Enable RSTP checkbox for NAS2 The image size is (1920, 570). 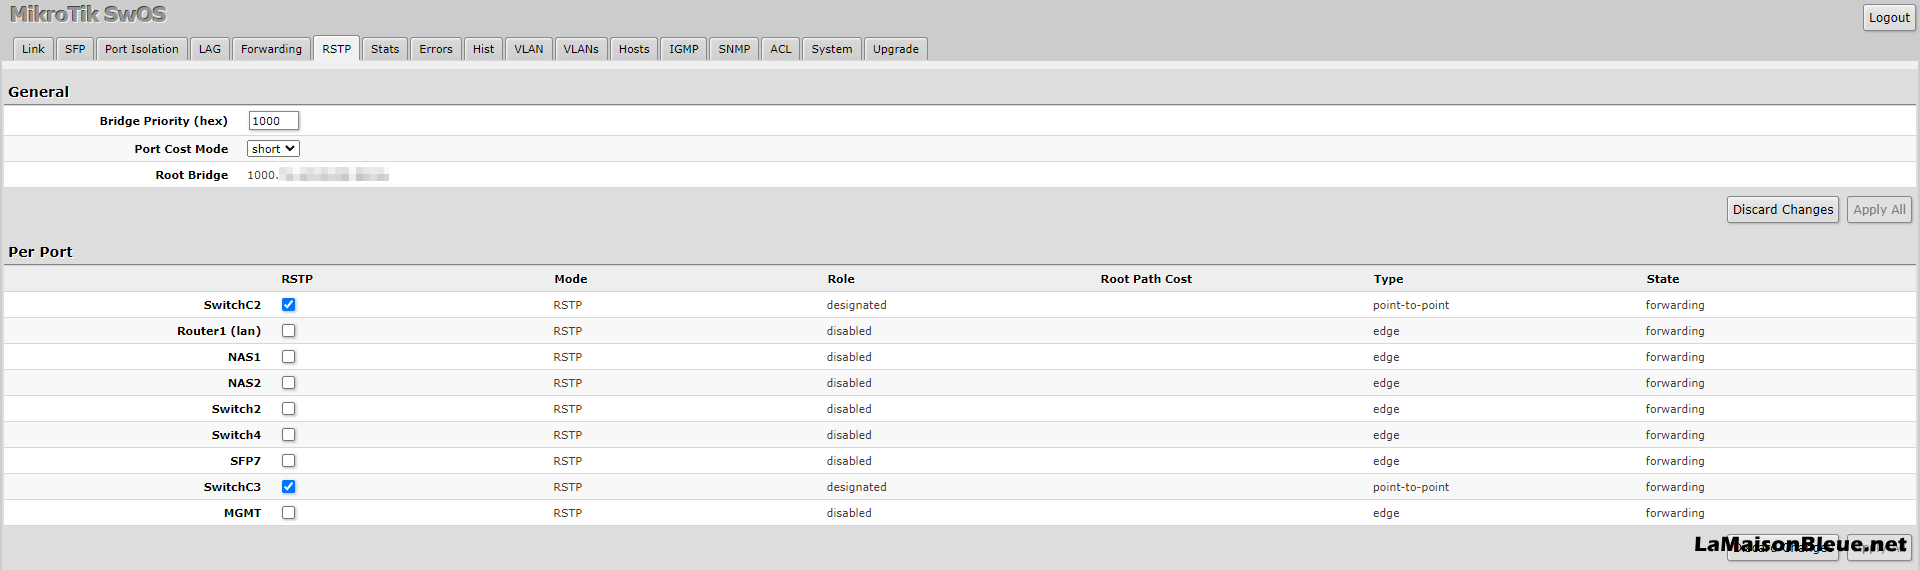(x=288, y=383)
